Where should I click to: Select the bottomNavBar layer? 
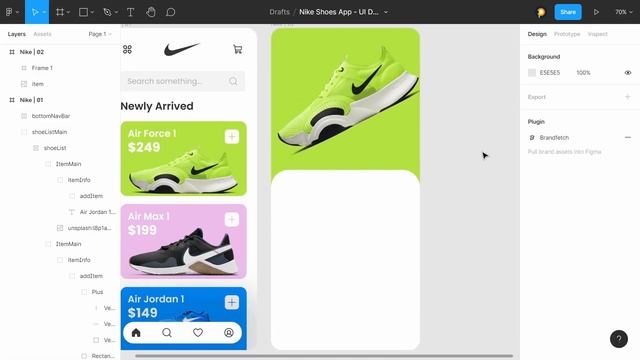pos(51,116)
